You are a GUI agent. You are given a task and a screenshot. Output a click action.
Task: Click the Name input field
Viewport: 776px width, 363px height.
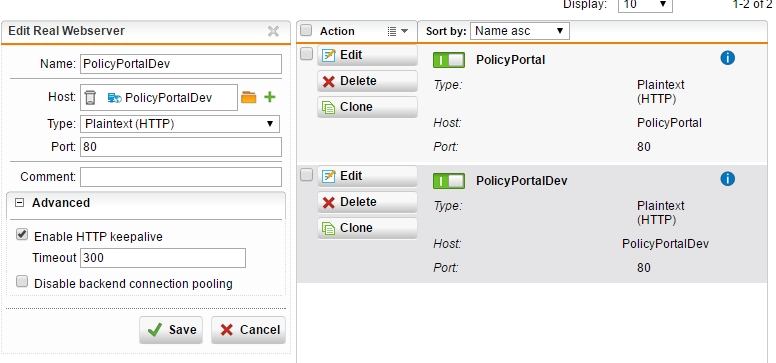pos(181,64)
